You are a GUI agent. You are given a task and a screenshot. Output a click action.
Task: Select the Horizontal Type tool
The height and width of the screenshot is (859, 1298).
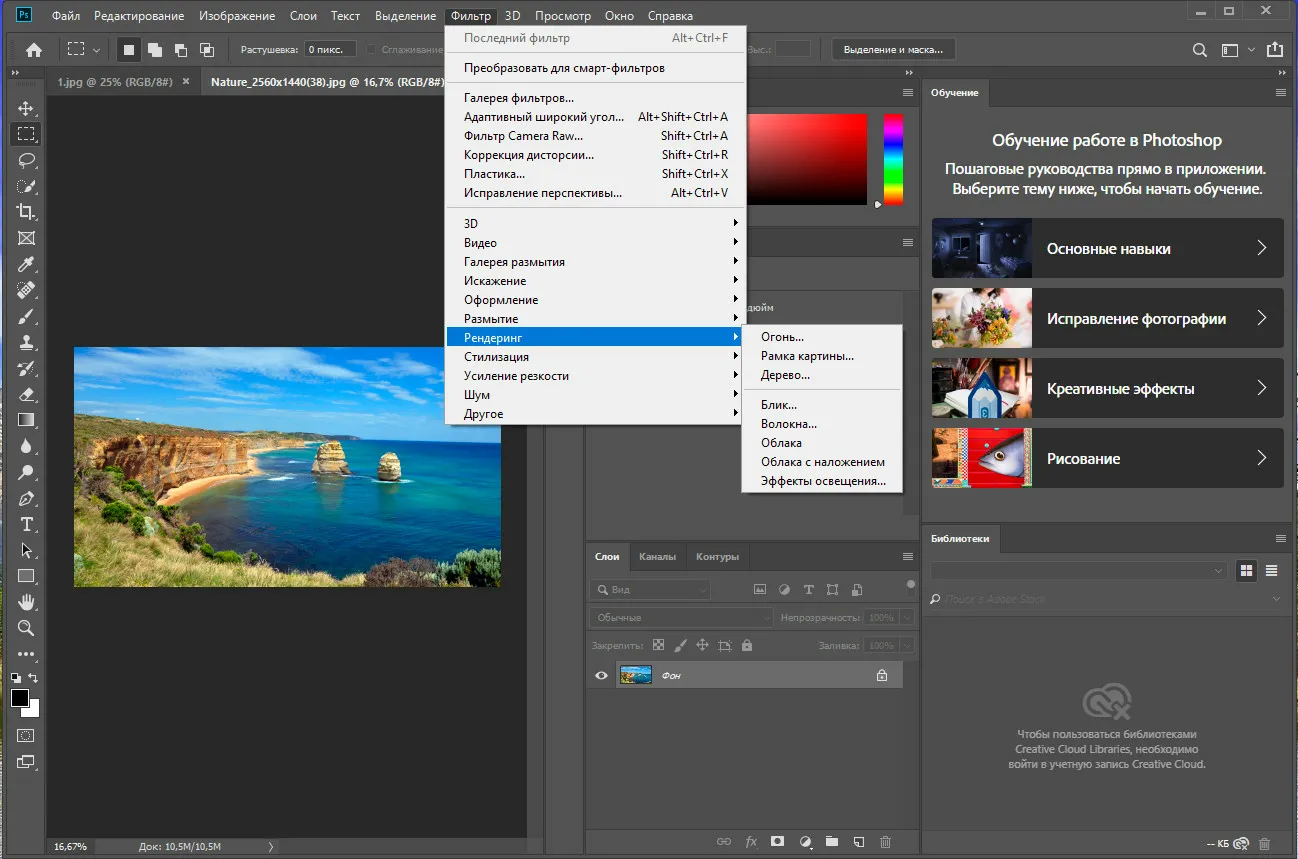pyautogui.click(x=26, y=524)
